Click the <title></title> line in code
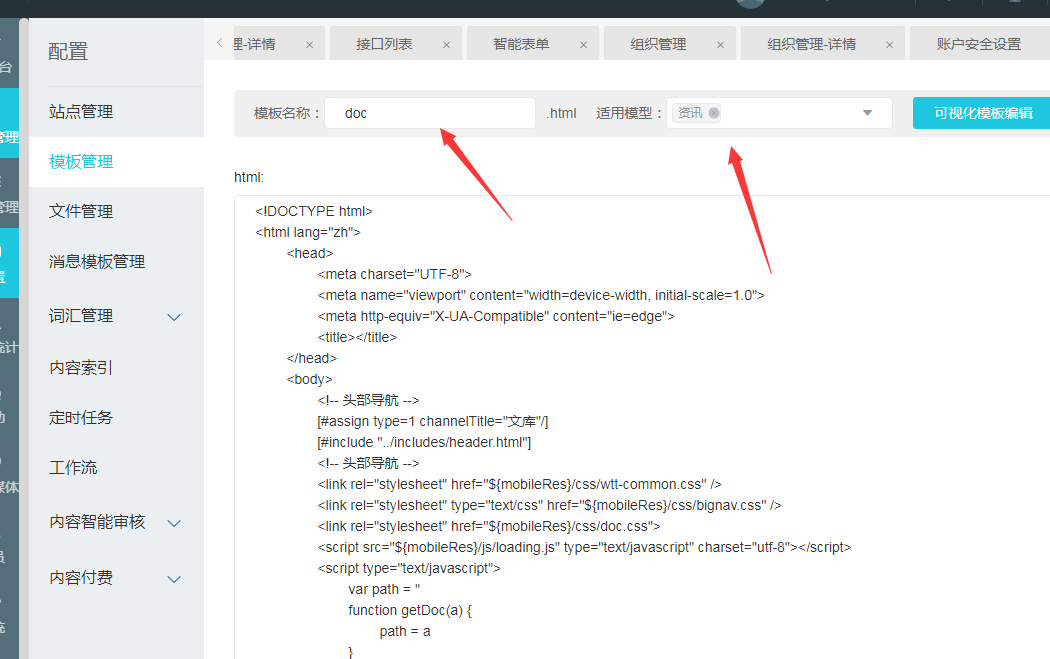The height and width of the screenshot is (659, 1050). pos(357,337)
